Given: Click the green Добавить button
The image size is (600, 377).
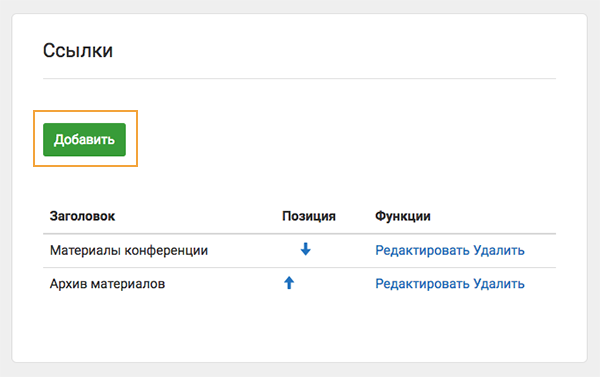Looking at the screenshot, I should point(84,139).
